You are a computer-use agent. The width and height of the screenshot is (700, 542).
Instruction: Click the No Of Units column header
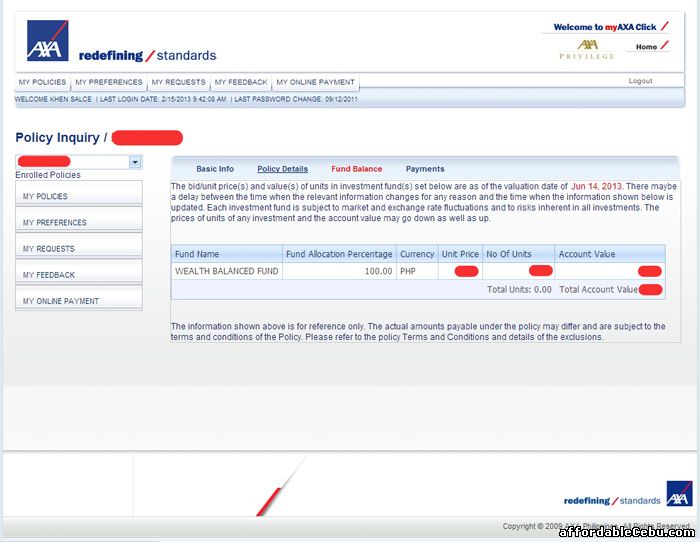point(518,254)
